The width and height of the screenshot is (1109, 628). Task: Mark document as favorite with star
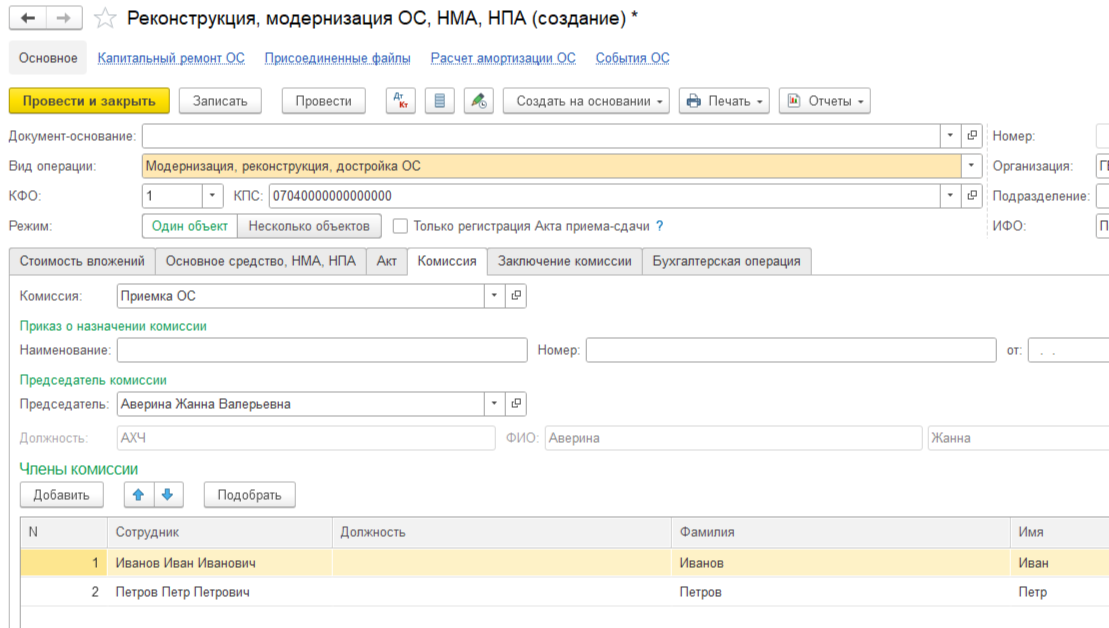coord(105,18)
